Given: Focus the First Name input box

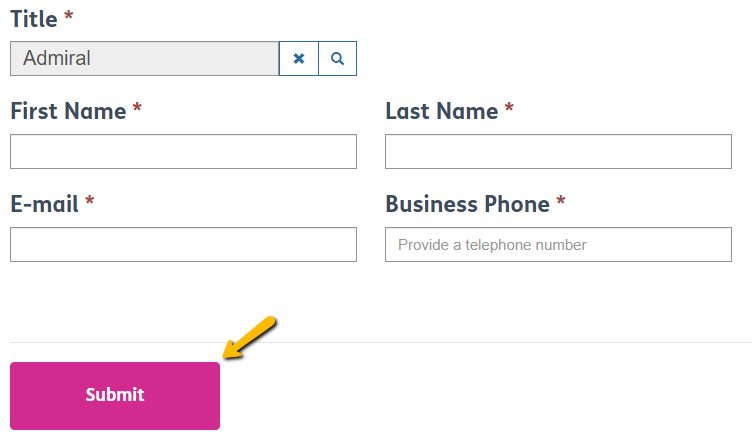Looking at the screenshot, I should (x=183, y=152).
